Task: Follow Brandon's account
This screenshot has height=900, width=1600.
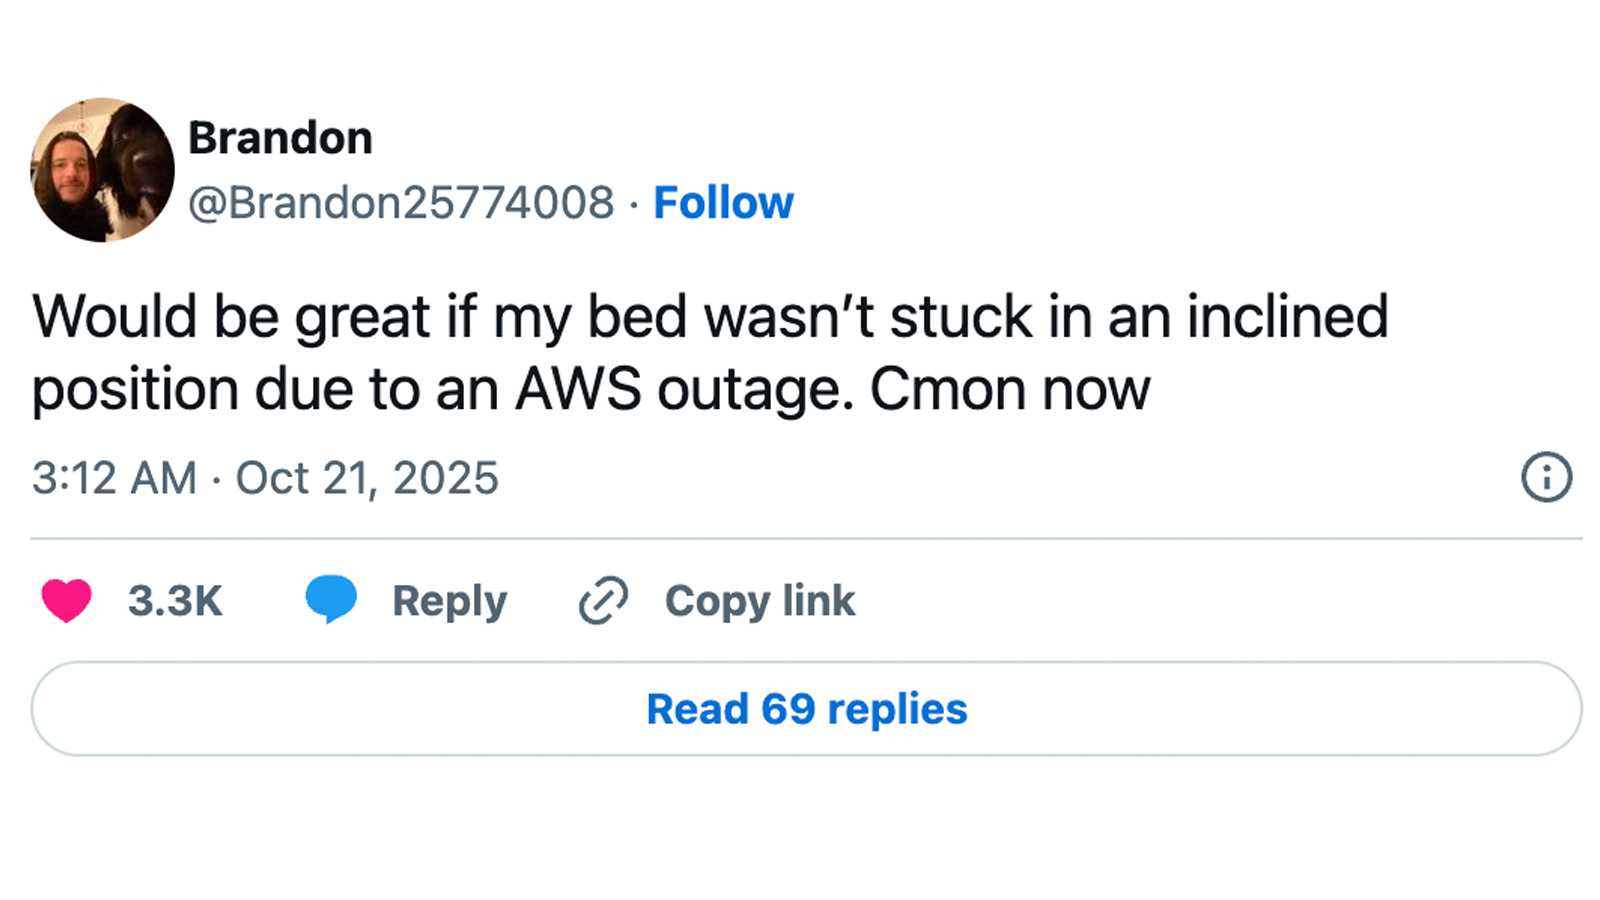Action: pos(723,203)
